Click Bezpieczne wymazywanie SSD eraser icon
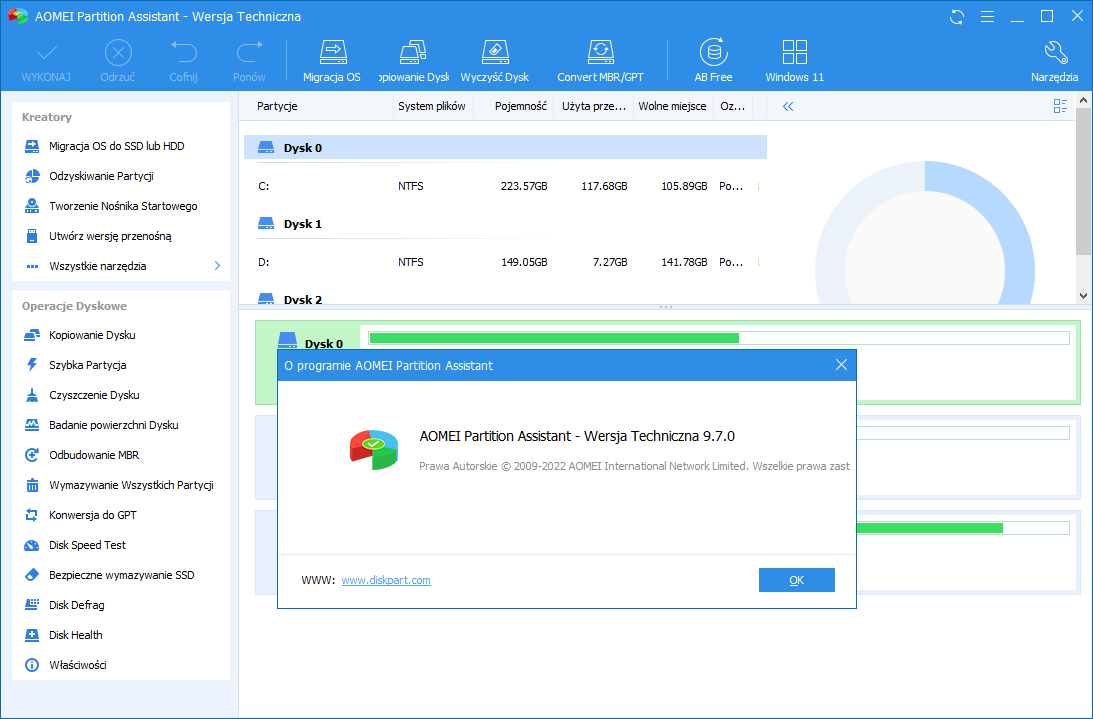 pos(32,575)
